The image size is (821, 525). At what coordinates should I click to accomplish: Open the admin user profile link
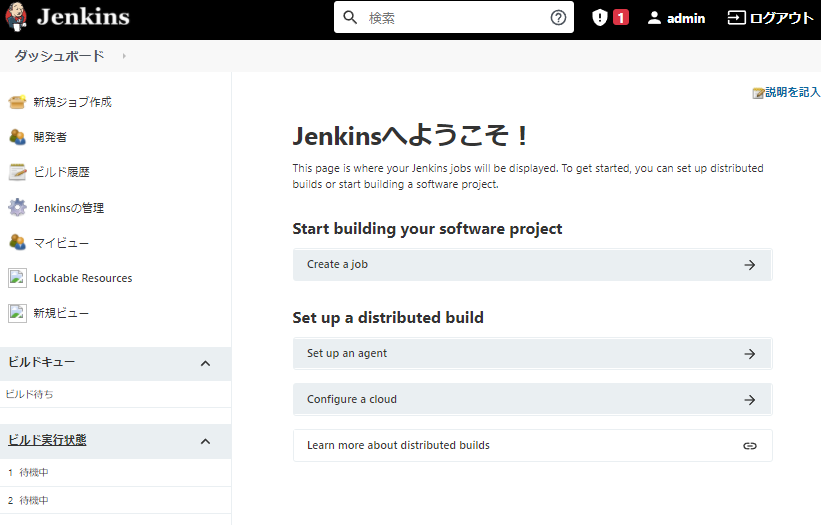[686, 18]
